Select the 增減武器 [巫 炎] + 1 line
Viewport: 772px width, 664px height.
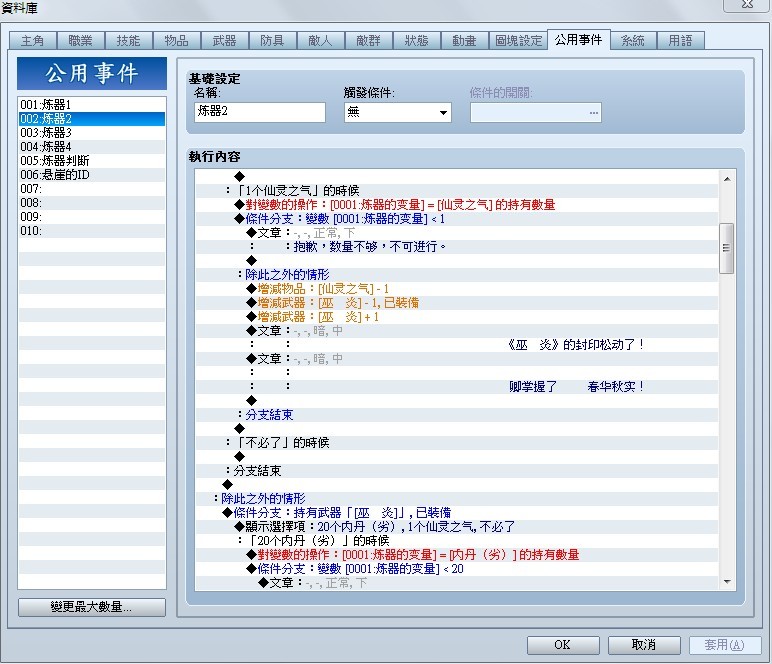tap(457, 316)
